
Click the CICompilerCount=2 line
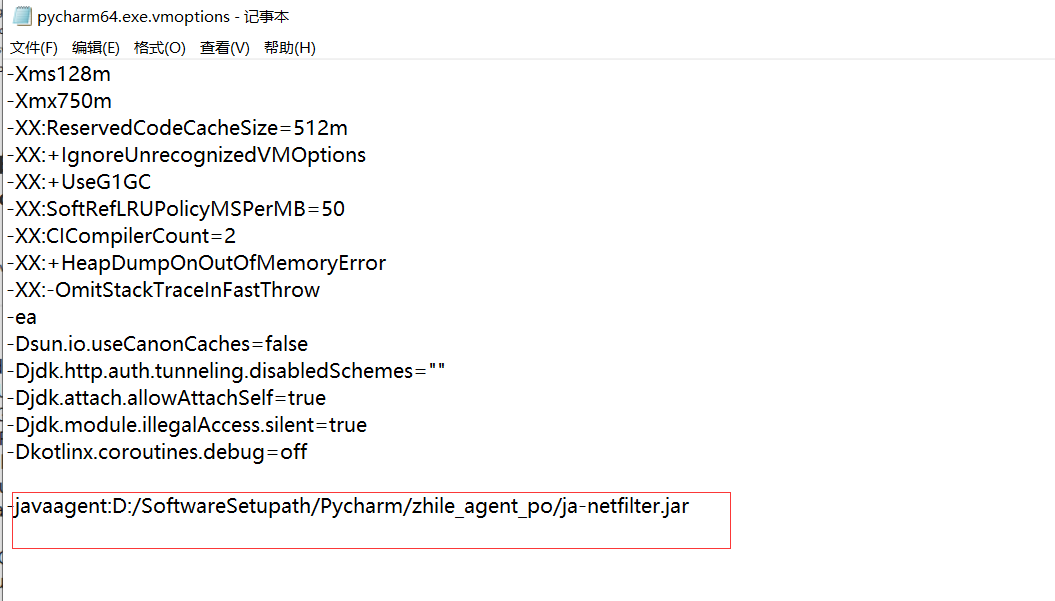point(122,236)
